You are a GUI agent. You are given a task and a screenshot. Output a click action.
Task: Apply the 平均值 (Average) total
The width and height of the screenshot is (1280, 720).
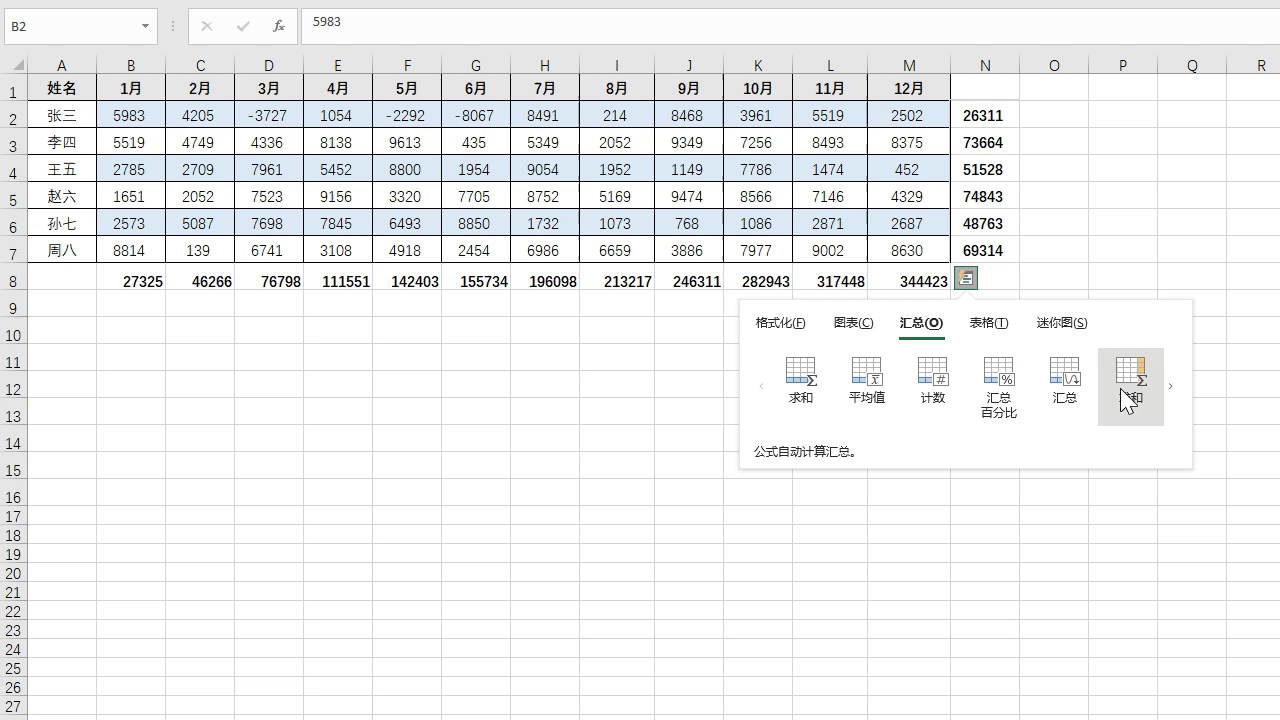[x=867, y=381]
